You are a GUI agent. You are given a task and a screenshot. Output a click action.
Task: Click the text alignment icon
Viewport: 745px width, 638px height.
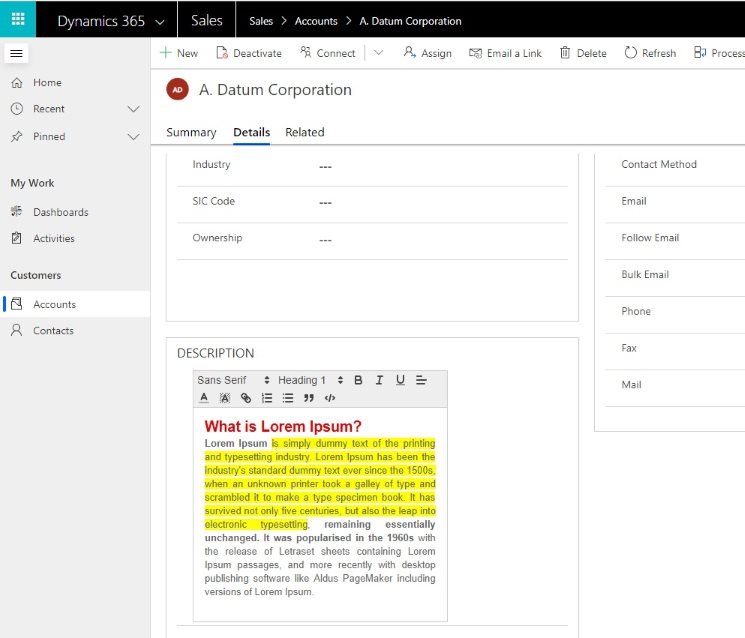421,380
